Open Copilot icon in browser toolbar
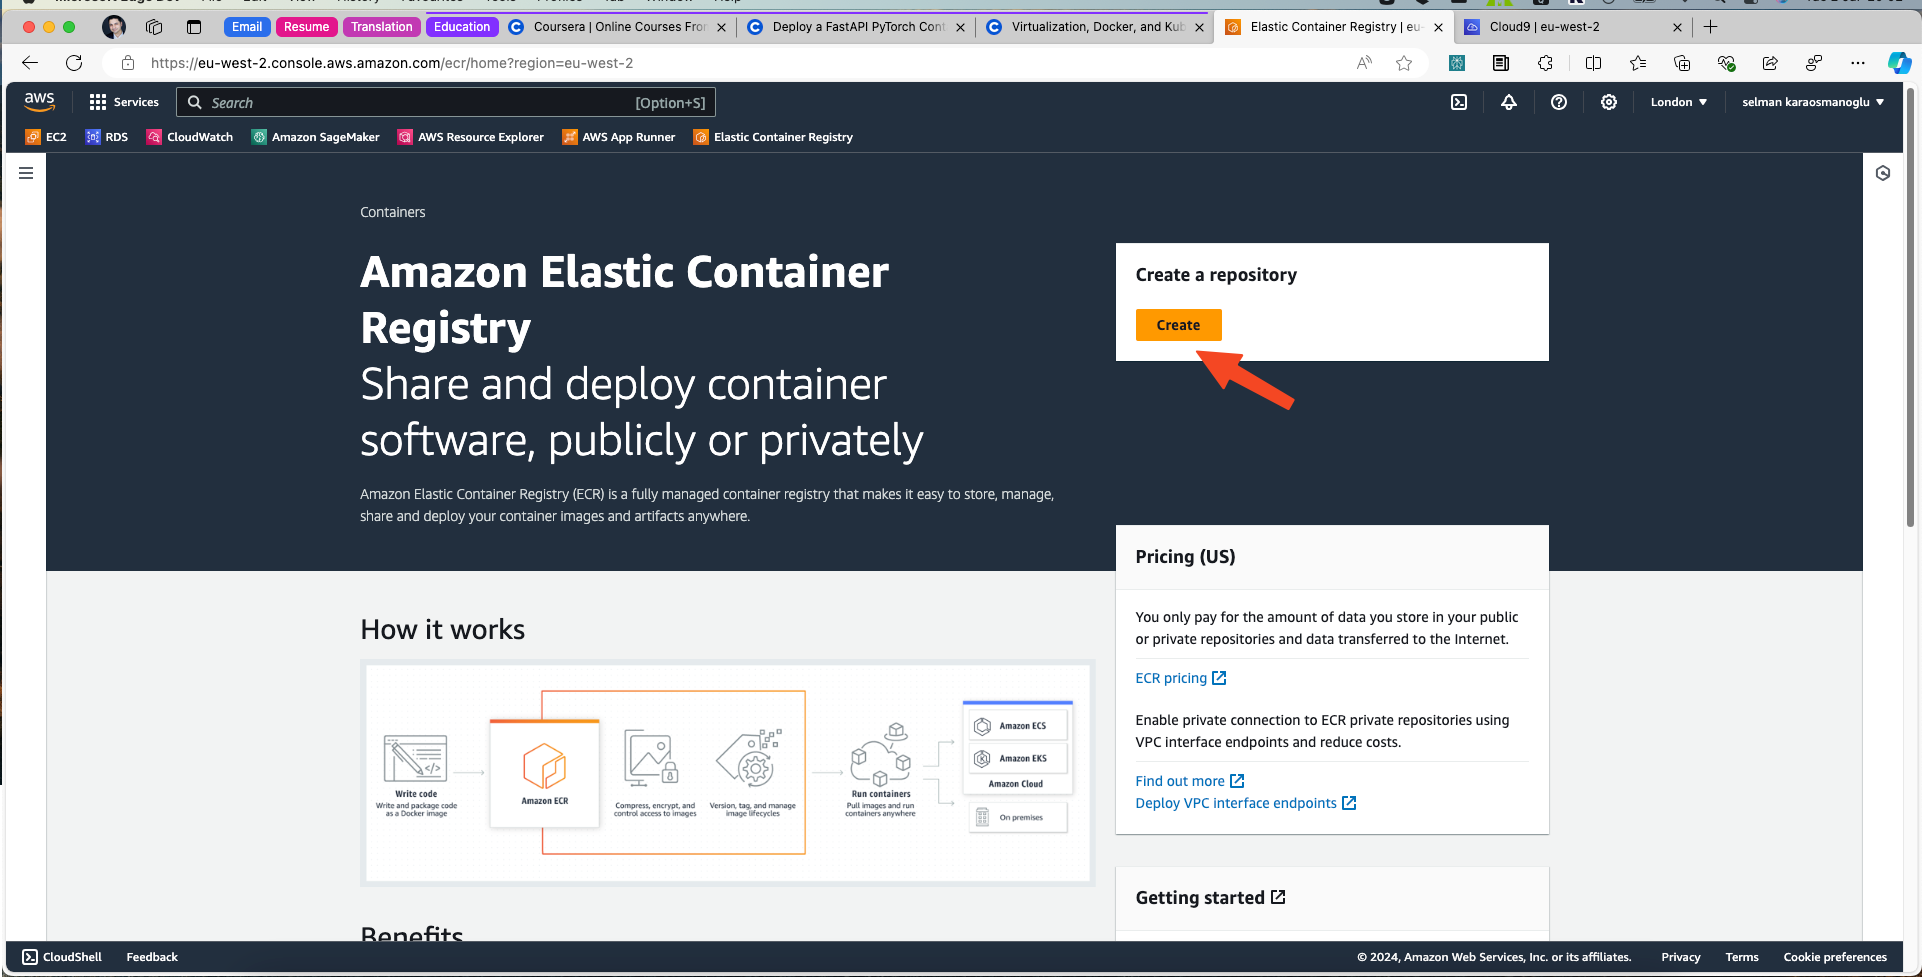 (x=1899, y=63)
